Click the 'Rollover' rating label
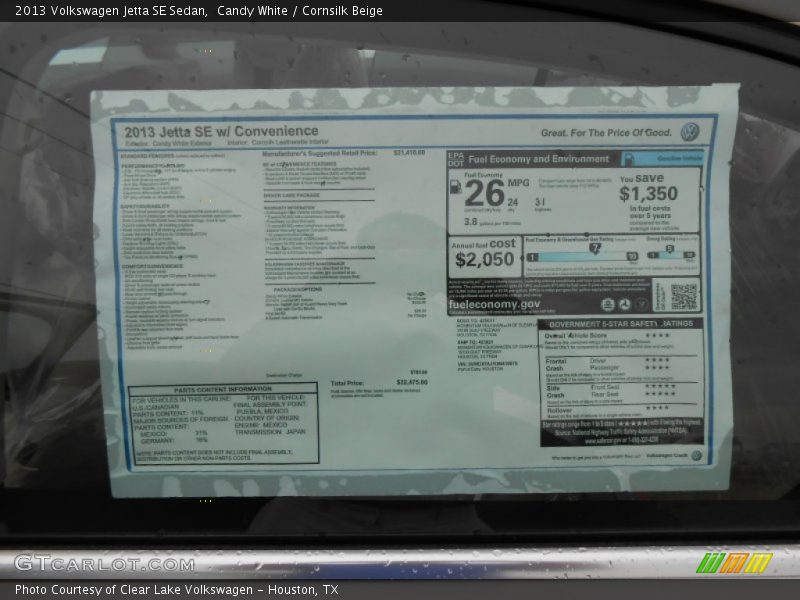The height and width of the screenshot is (600, 800). 559,410
